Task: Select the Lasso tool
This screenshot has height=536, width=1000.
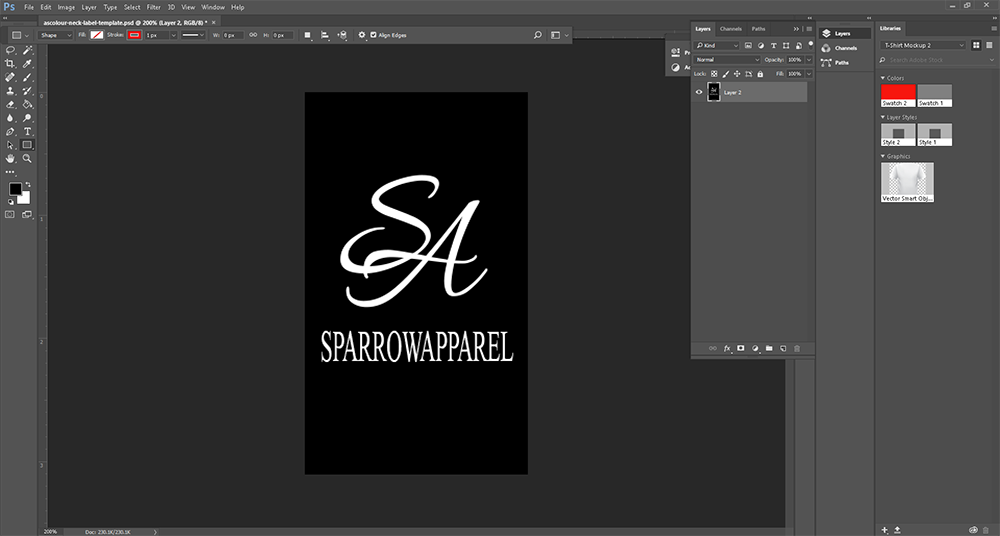Action: pos(10,50)
